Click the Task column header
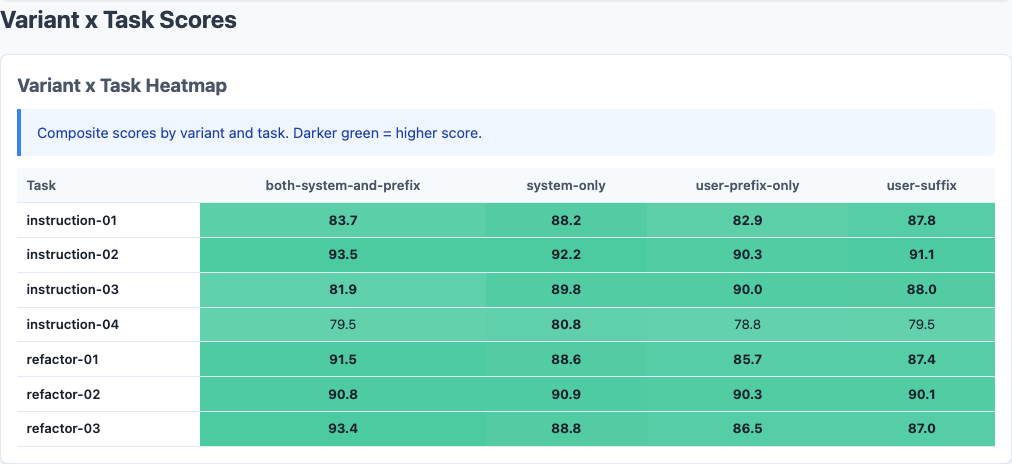 point(41,185)
